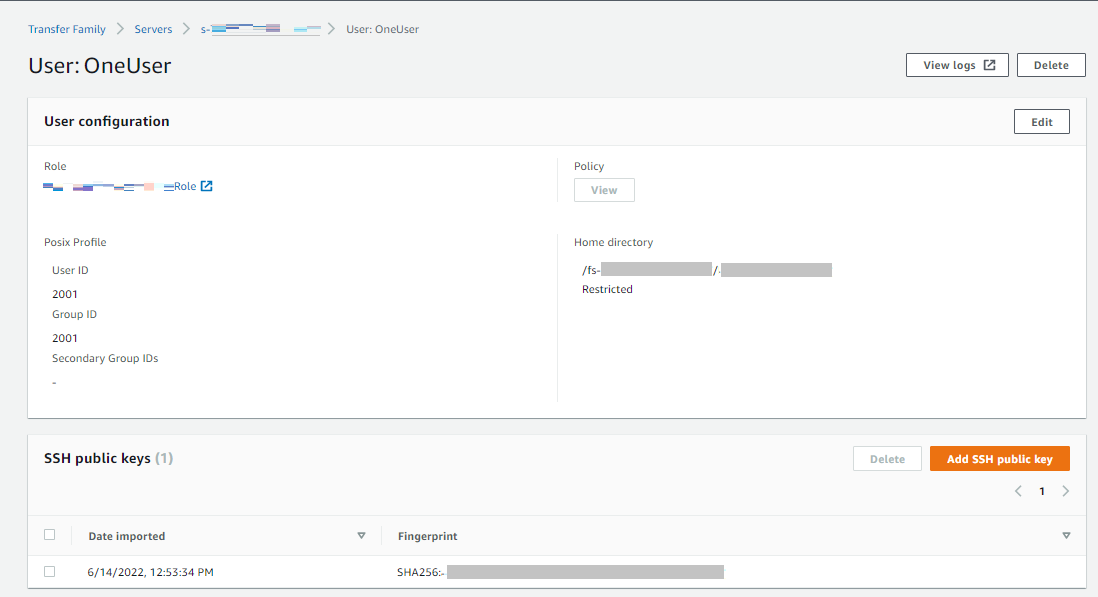This screenshot has width=1098, height=597.
Task: Open the Date imported column filter
Action: [x=361, y=535]
